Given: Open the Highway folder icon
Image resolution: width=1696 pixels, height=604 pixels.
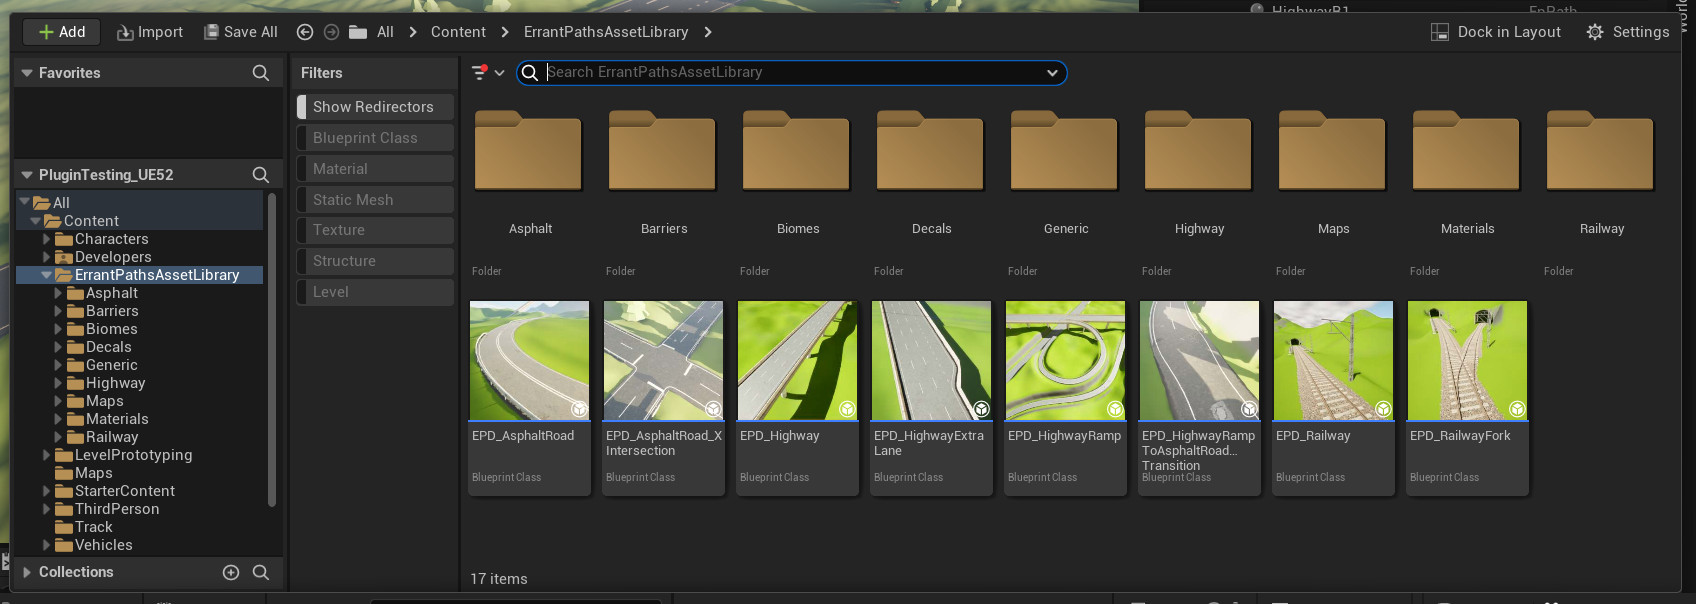Looking at the screenshot, I should [1199, 152].
